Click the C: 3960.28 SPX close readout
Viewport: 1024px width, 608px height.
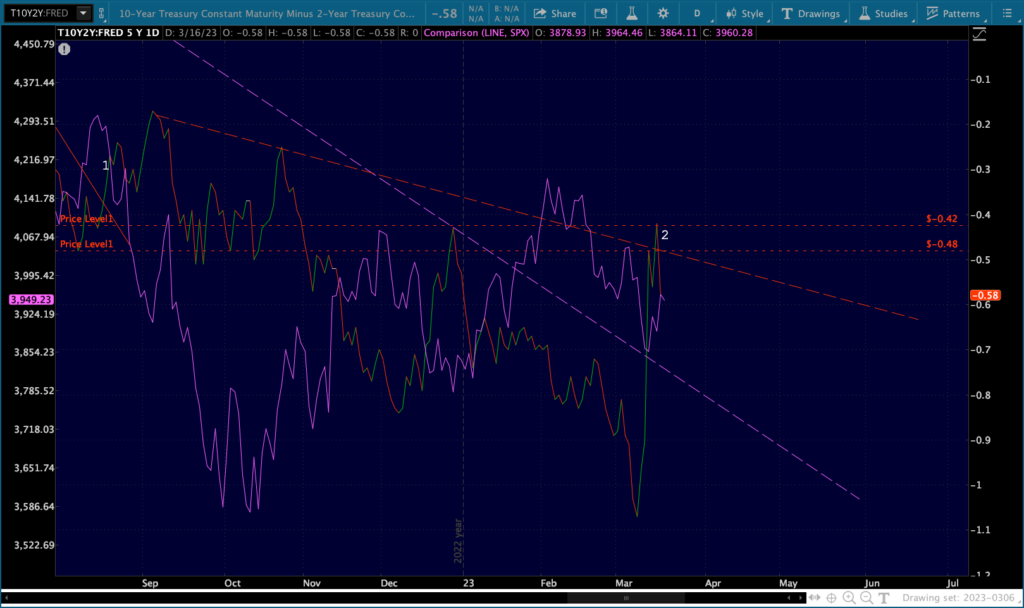click(x=728, y=33)
